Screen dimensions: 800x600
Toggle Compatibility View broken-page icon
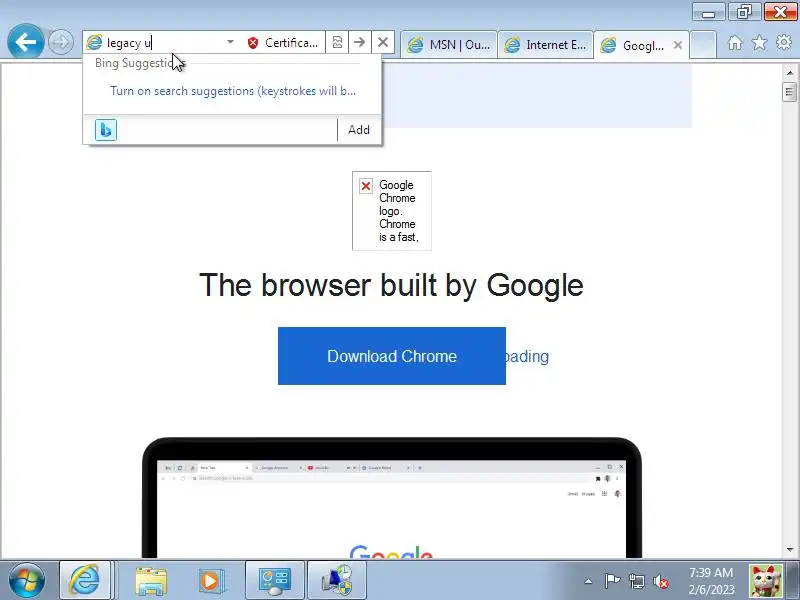tap(337, 42)
